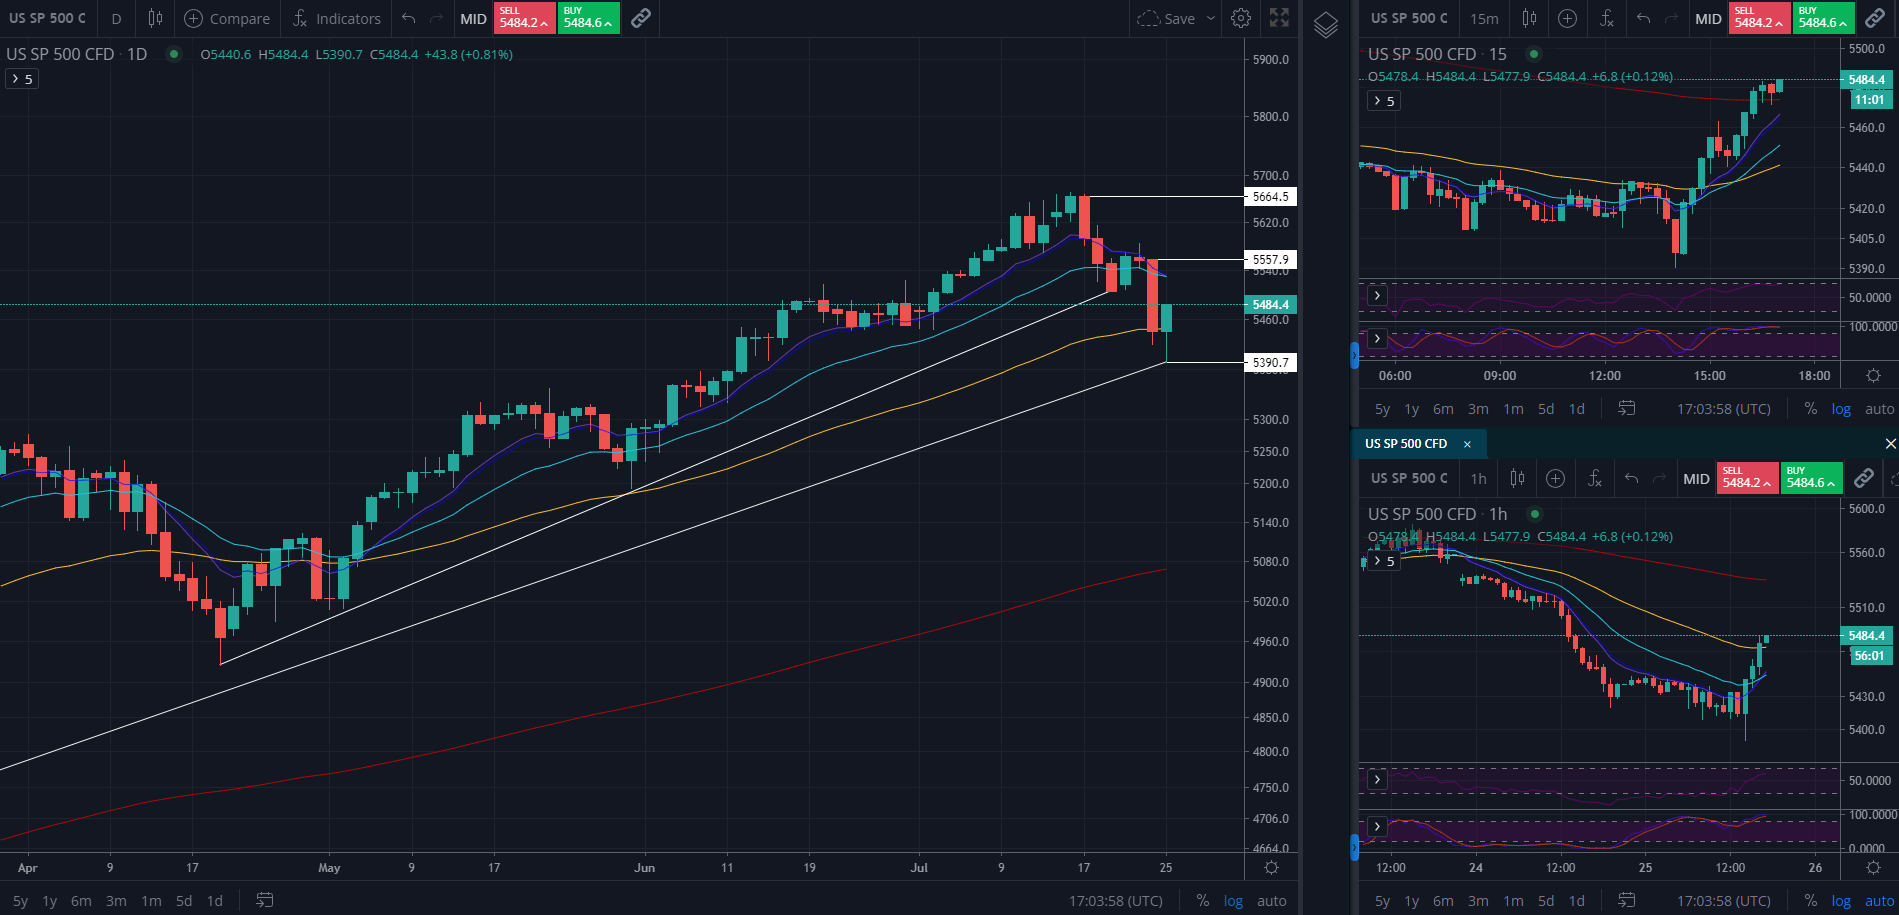Expand second lower pane in 1h chart
Viewport: 1899px width, 915px height.
1377,826
